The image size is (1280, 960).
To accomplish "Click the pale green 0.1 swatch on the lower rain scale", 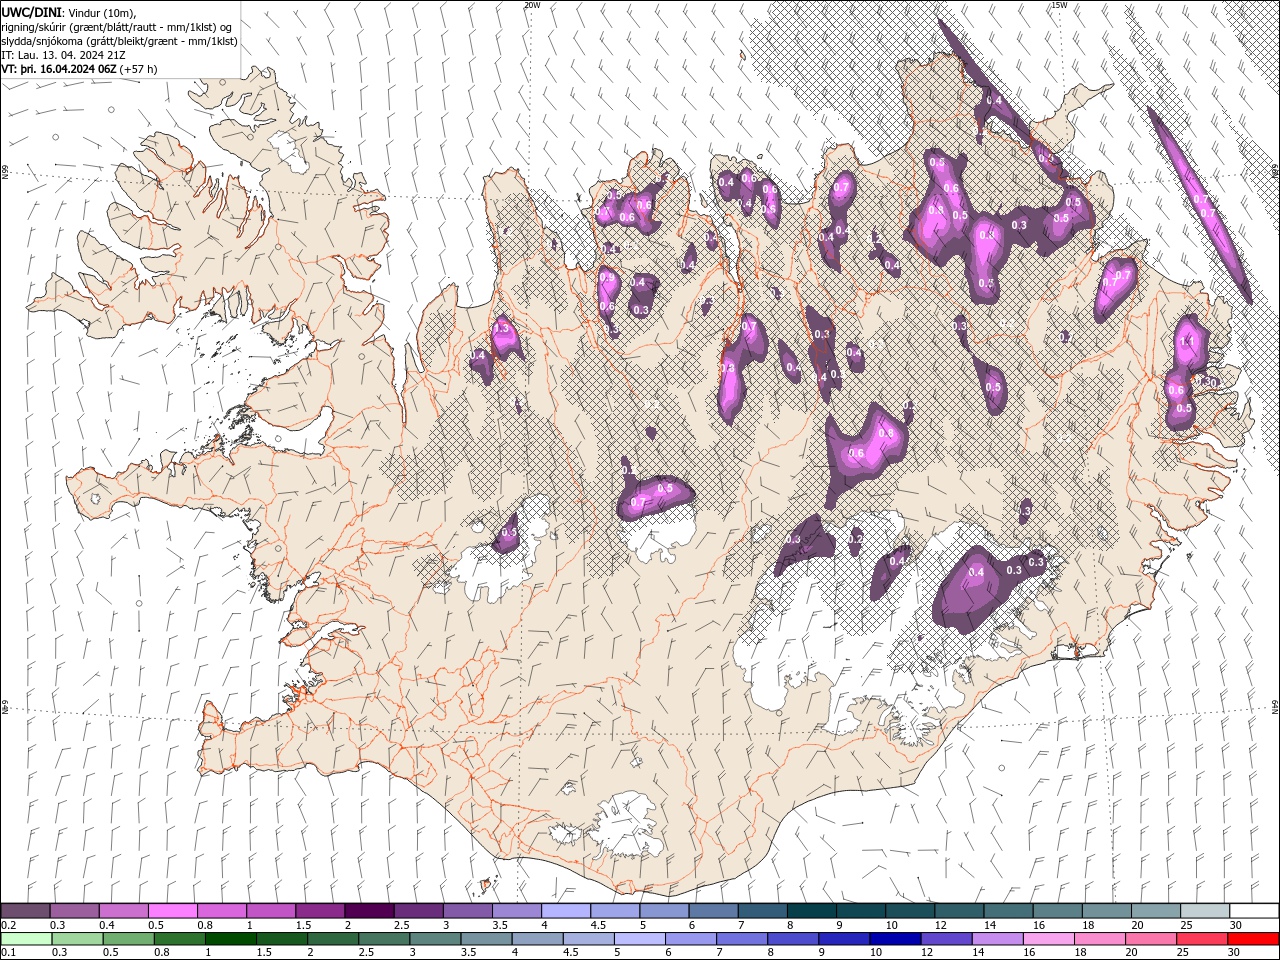I will 26,939.
